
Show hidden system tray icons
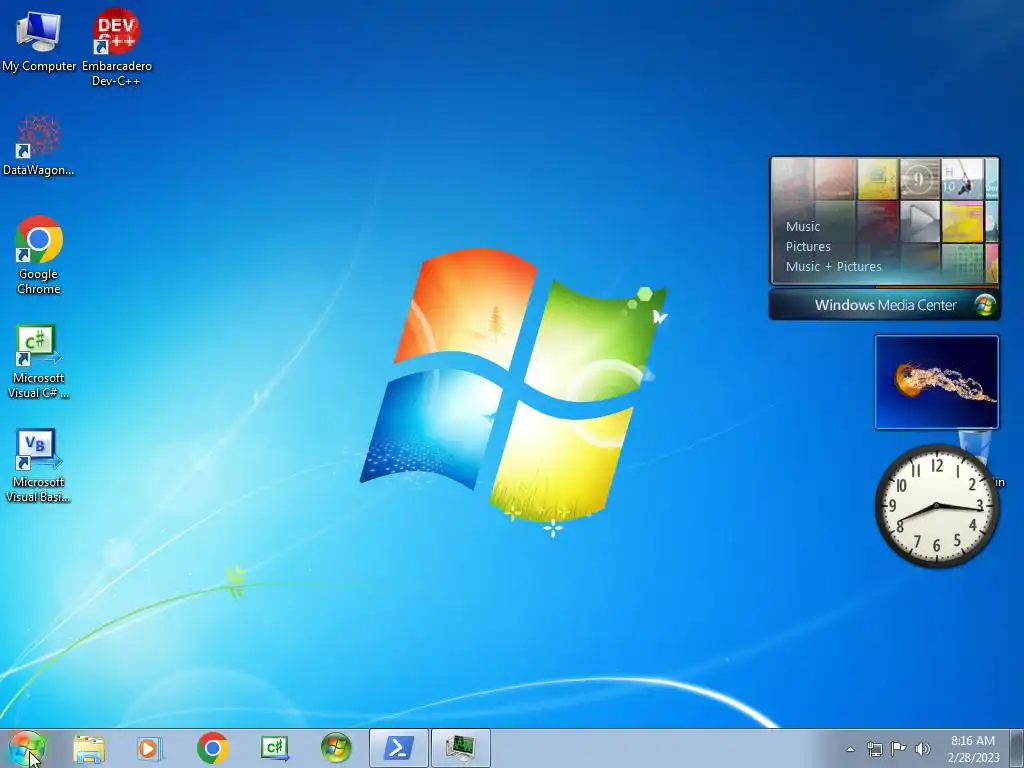click(850, 749)
